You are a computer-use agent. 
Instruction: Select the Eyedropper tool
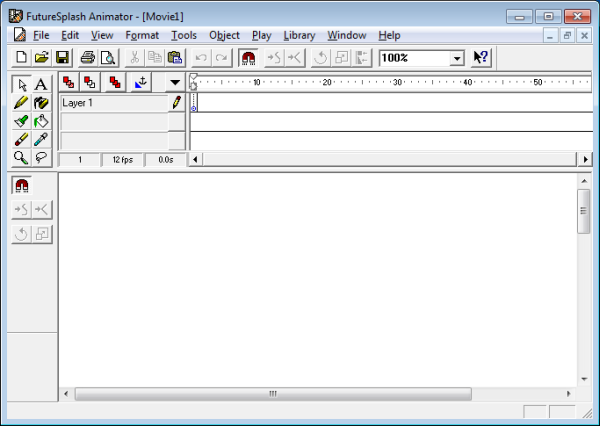pyautogui.click(x=41, y=139)
